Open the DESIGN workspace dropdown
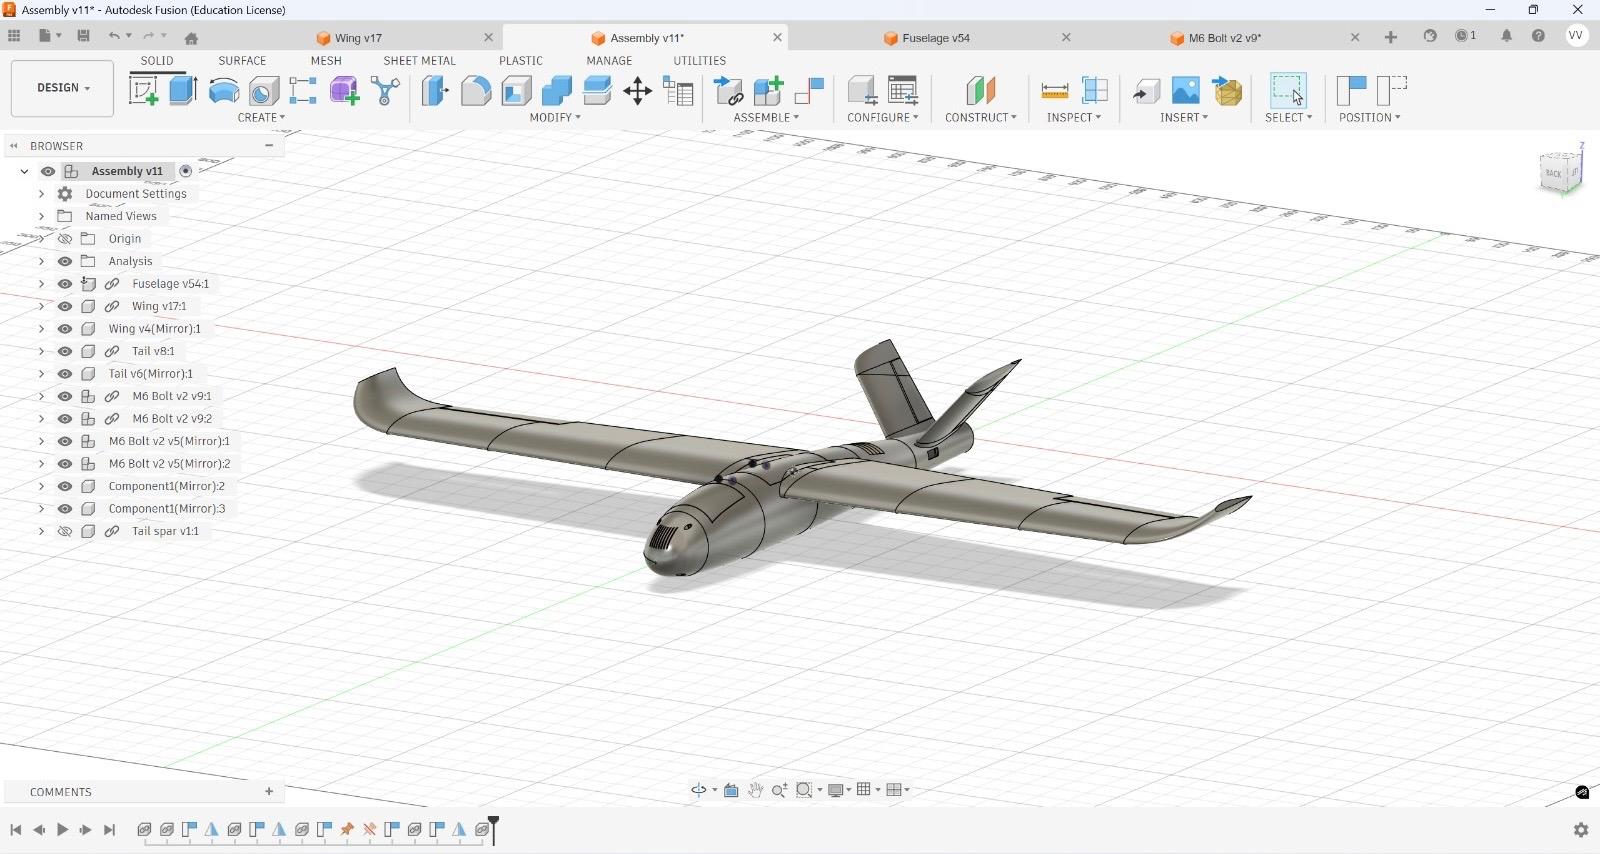The height and width of the screenshot is (854, 1600). point(62,88)
